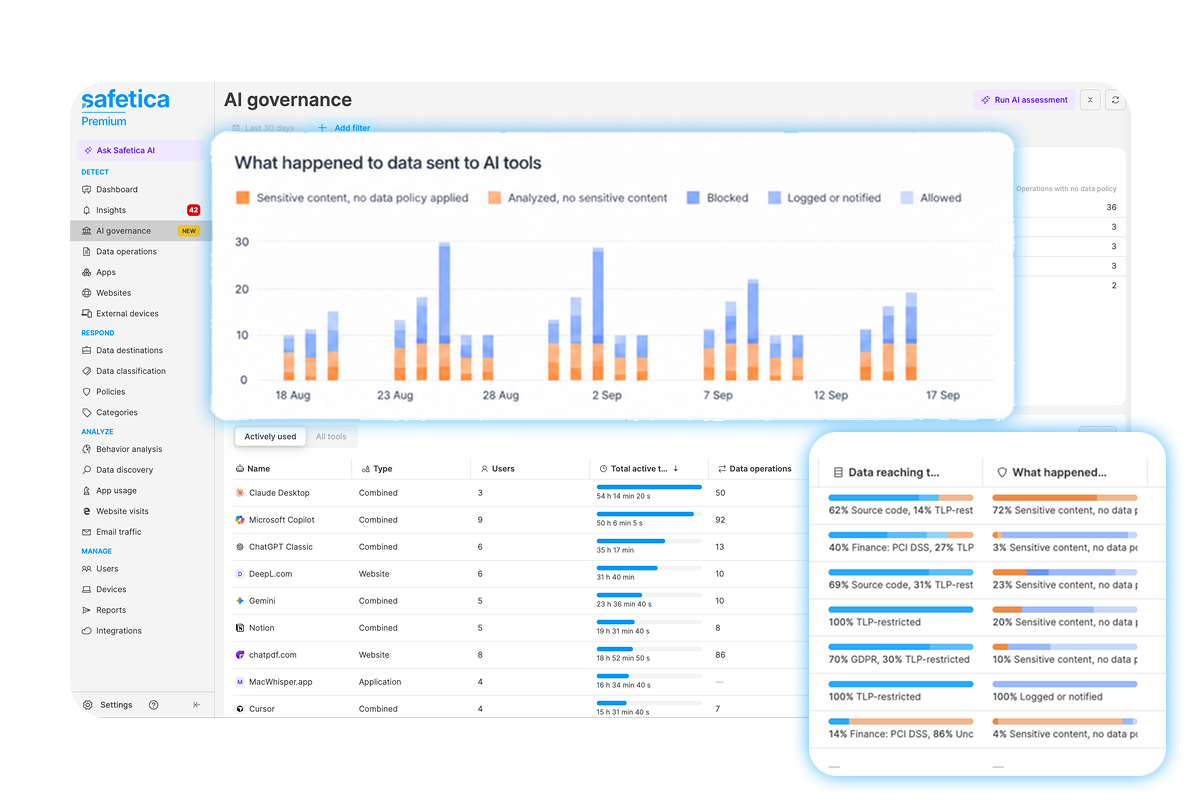Image resolution: width=1200 pixels, height=800 pixels.
Task: Click the 62% Source code data bar
Action: point(901,497)
